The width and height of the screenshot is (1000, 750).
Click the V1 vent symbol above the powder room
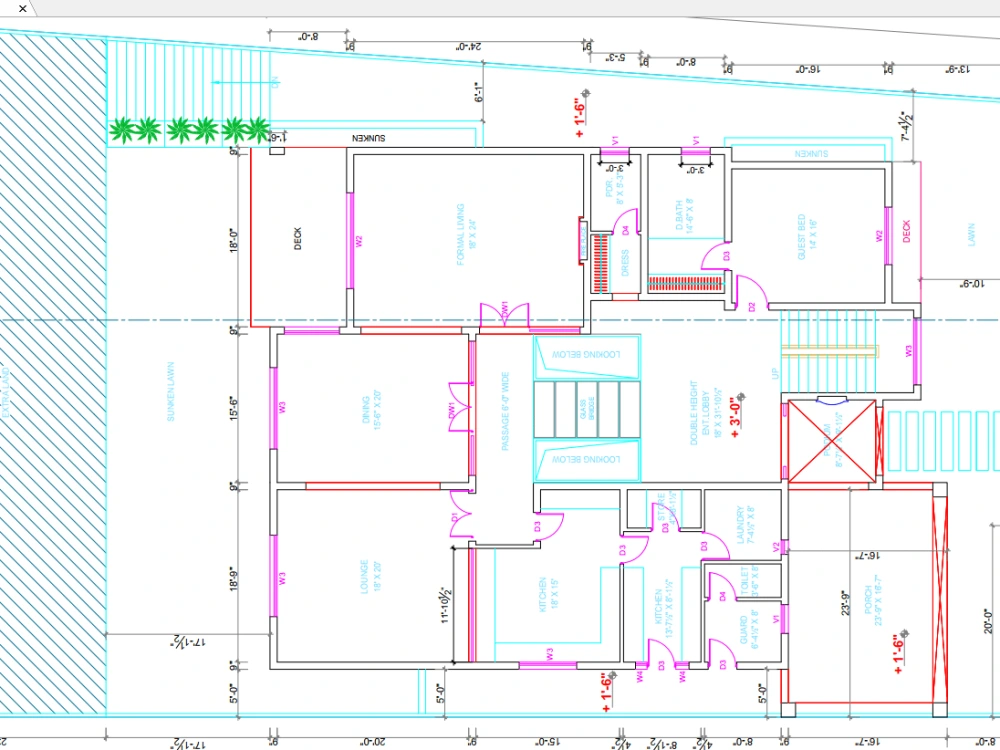613,147
